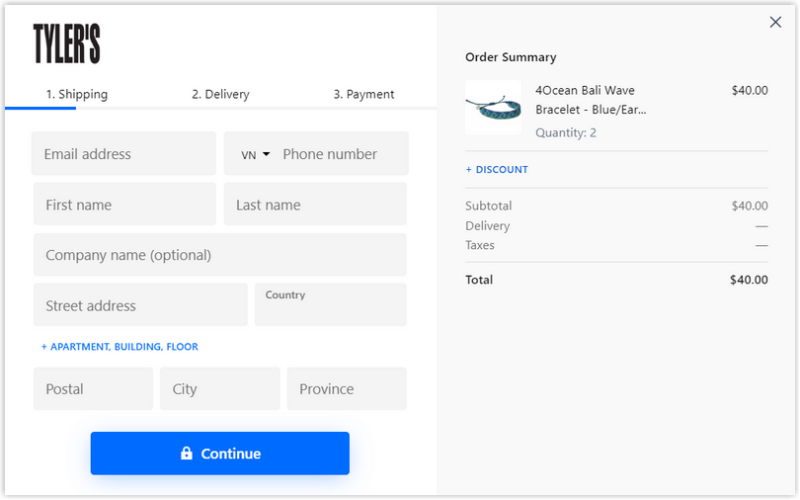
Task: Click the Country dropdown field
Action: click(330, 305)
